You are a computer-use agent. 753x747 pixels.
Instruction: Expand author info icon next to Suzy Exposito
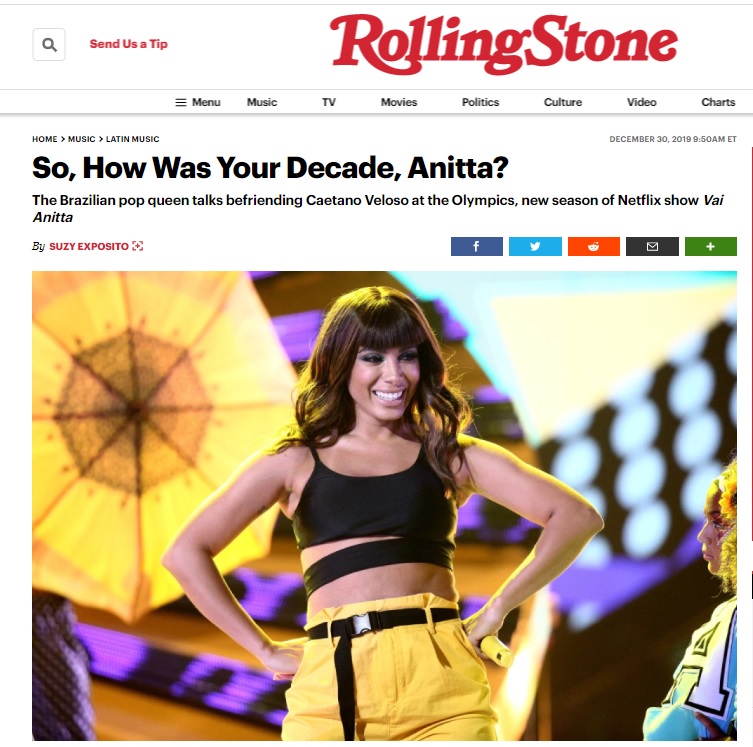coord(138,246)
